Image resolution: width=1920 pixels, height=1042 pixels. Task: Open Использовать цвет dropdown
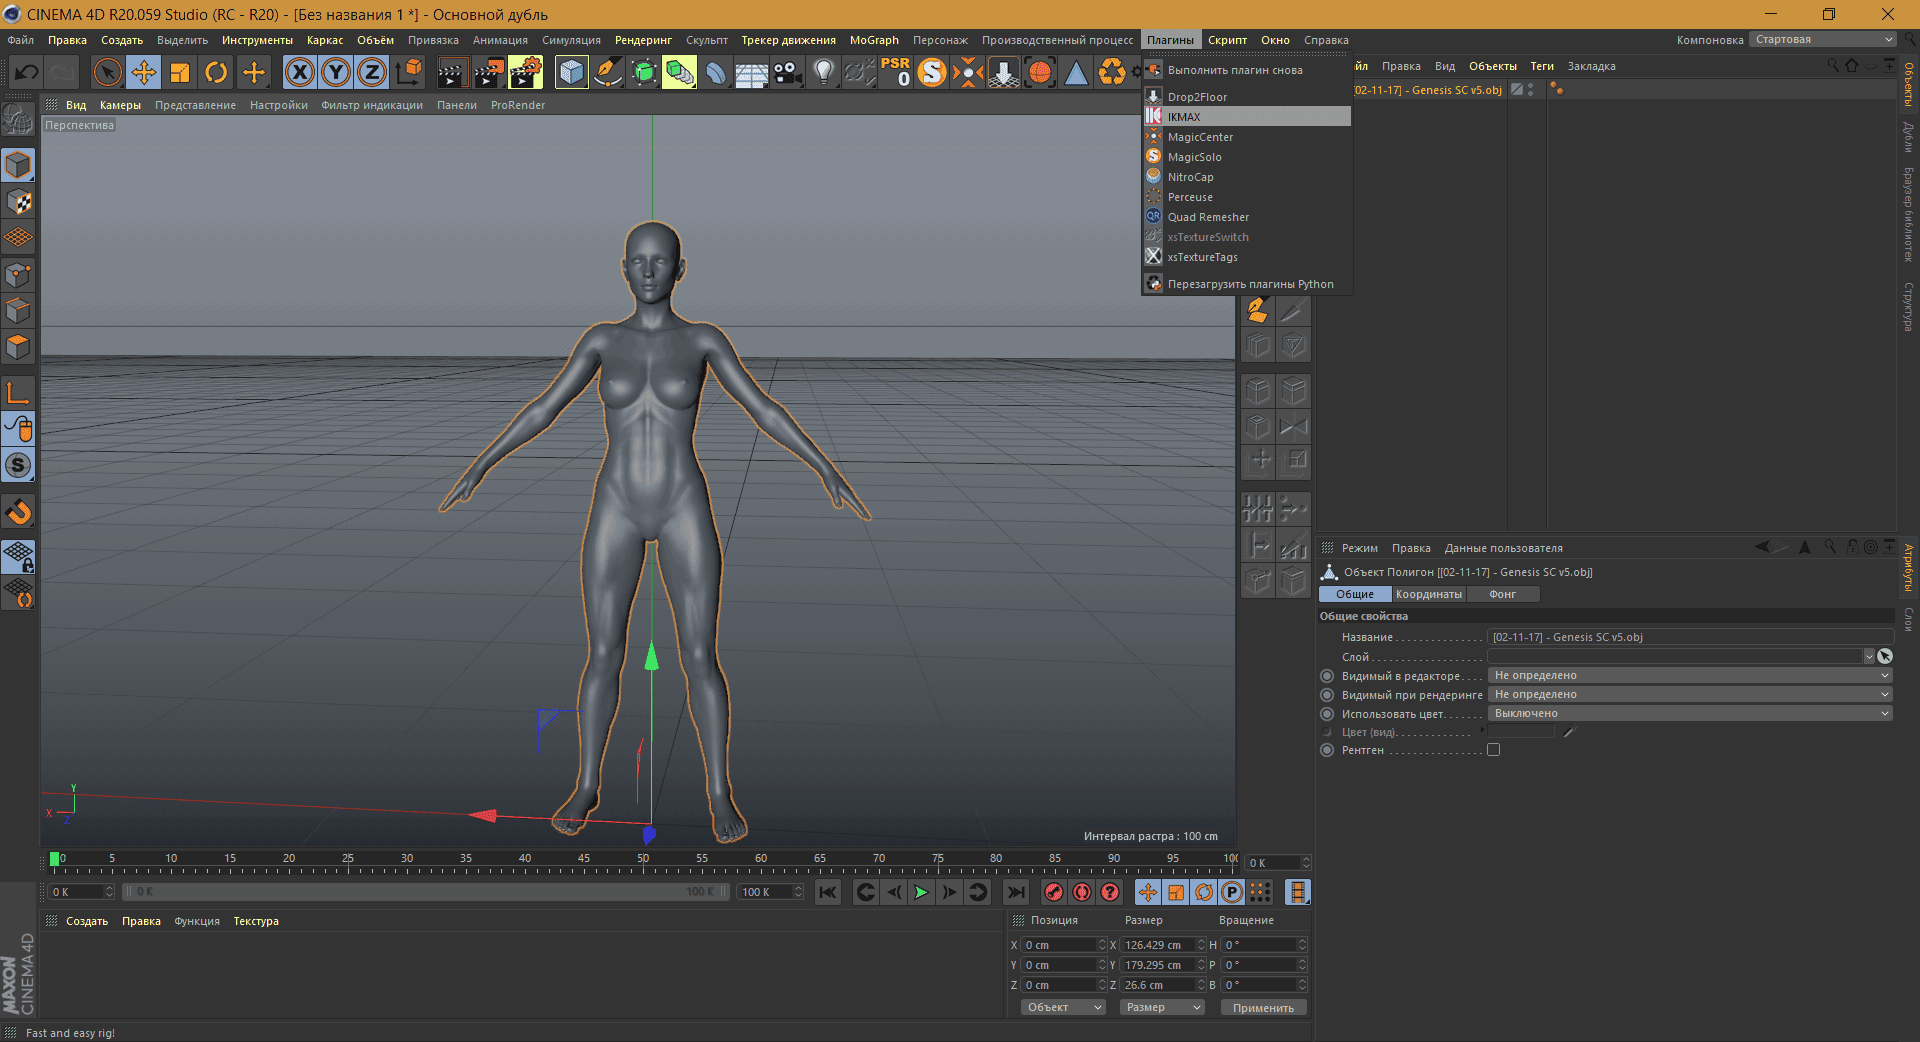pos(1690,714)
